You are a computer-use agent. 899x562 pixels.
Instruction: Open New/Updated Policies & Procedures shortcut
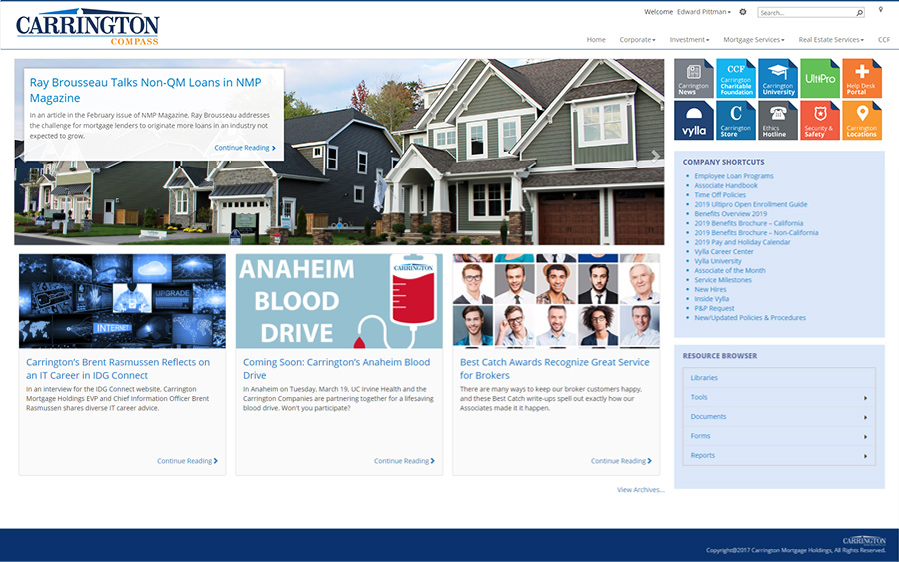750,318
